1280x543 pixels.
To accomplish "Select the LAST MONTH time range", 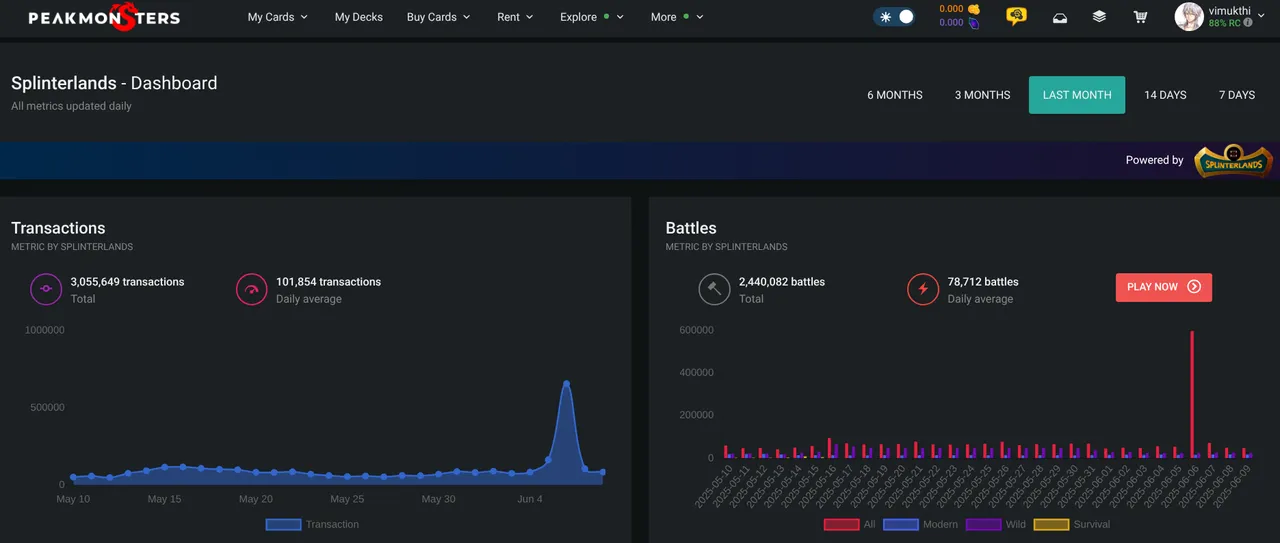I will coord(1077,95).
